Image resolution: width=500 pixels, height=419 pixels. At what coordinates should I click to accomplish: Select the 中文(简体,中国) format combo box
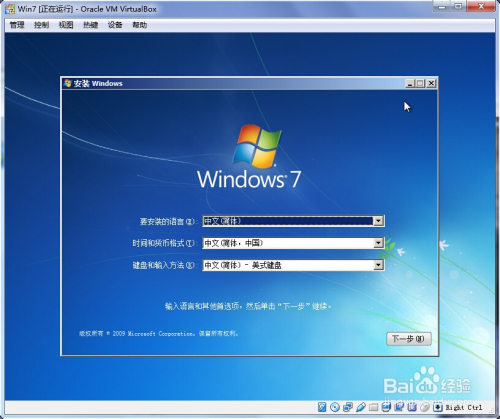click(293, 243)
